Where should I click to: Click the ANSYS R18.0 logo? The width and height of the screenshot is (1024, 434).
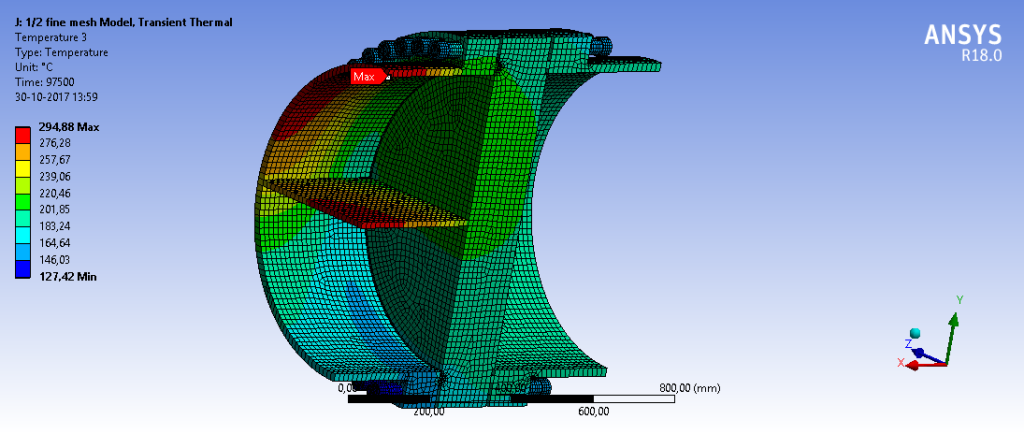tap(962, 43)
